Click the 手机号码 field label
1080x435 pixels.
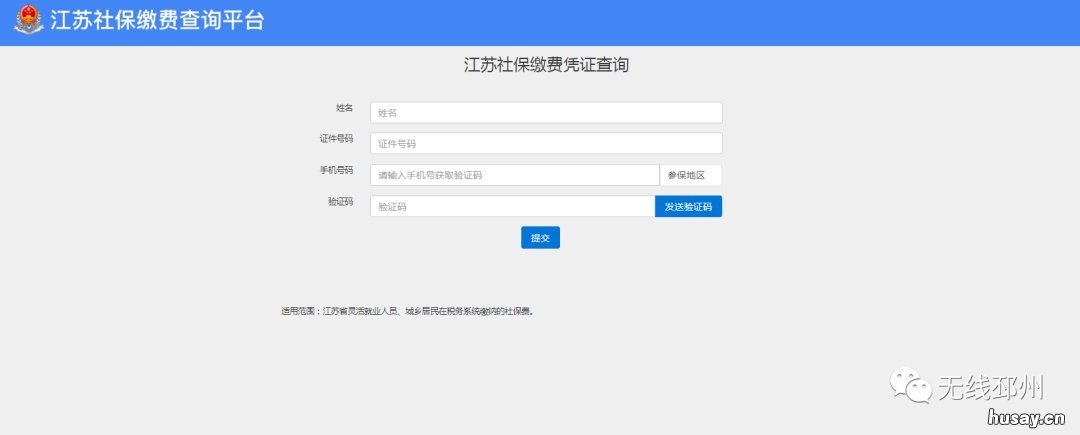pyautogui.click(x=336, y=171)
